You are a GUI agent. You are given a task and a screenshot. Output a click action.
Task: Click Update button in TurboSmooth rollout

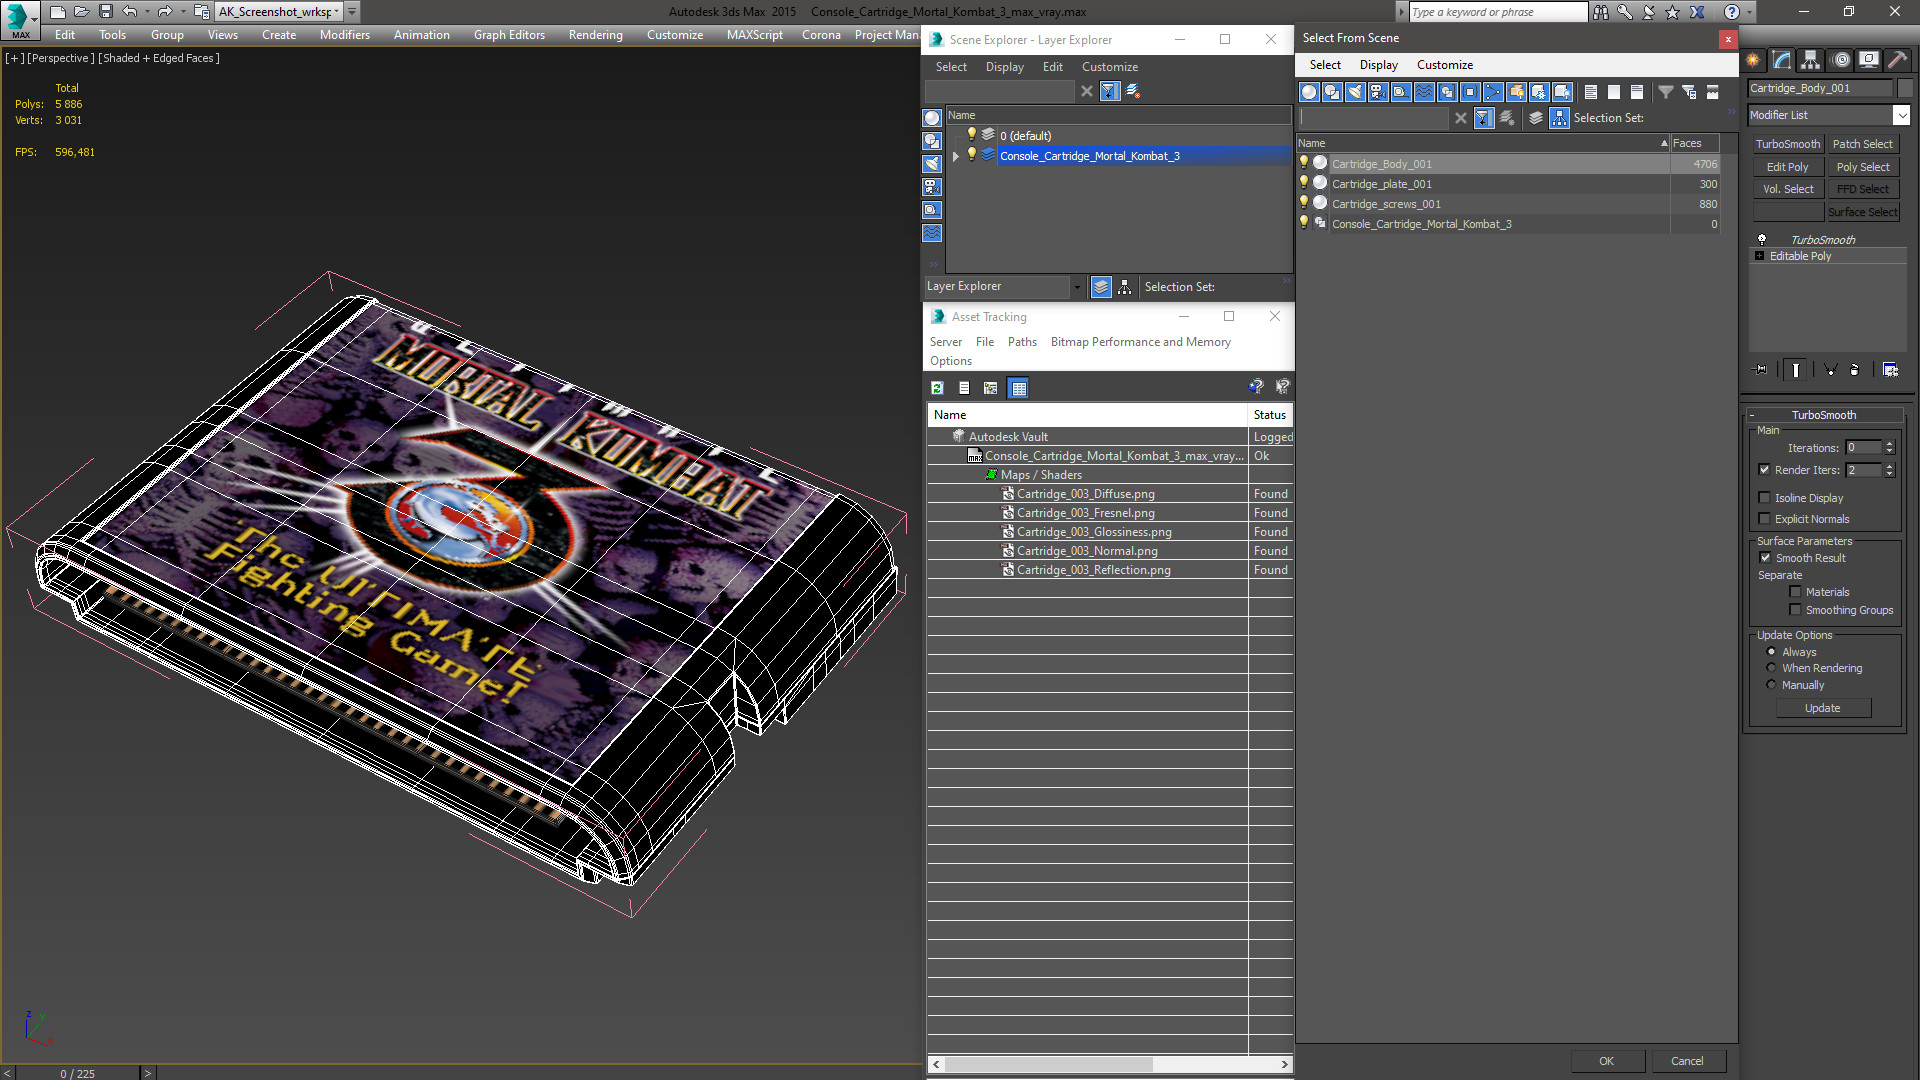[x=1822, y=708]
